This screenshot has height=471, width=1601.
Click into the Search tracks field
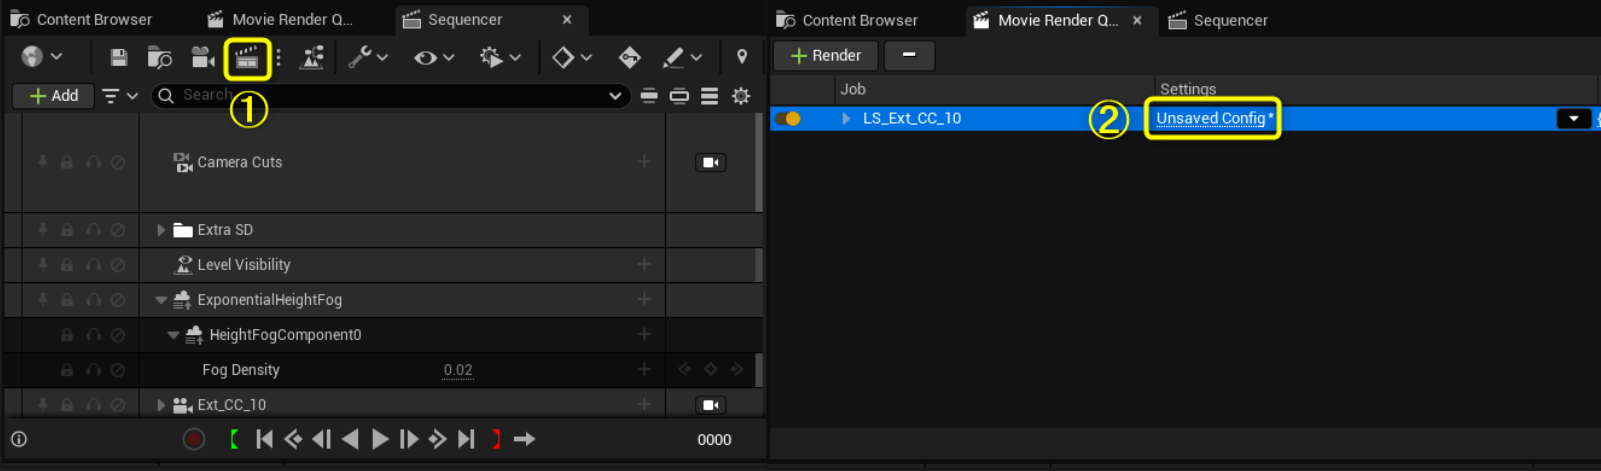click(390, 95)
